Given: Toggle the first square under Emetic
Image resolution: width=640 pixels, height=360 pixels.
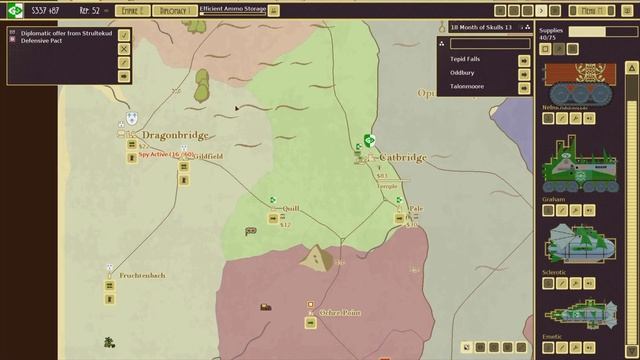Looking at the screenshot, I should (x=548, y=348).
